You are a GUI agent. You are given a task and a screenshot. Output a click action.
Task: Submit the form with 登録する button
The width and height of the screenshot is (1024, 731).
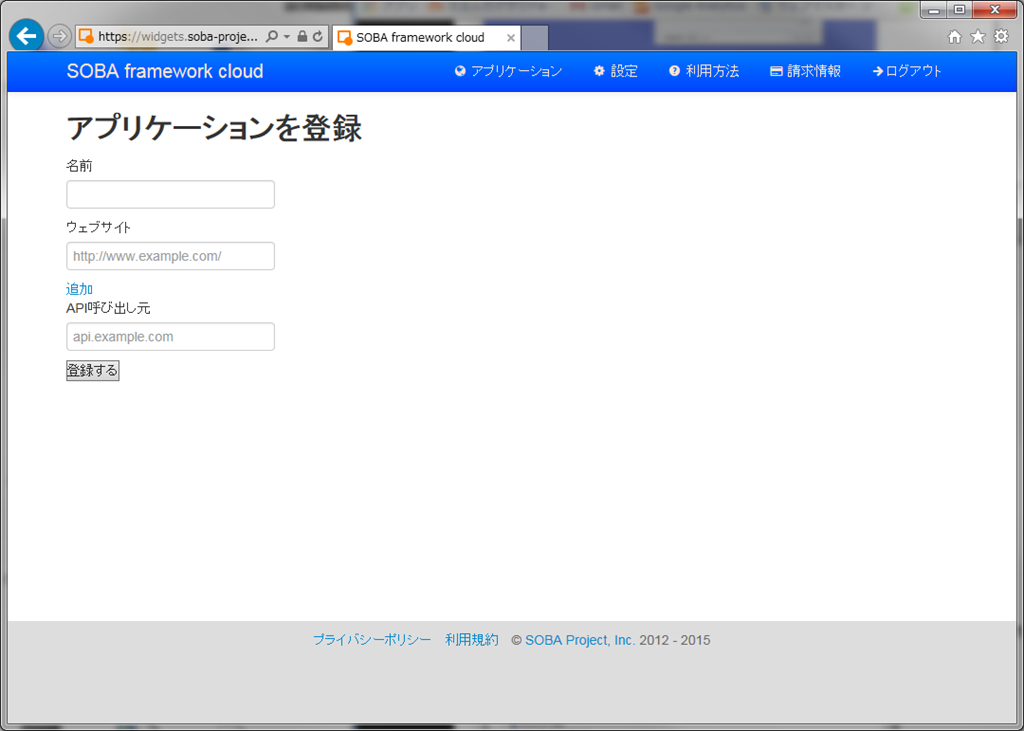point(93,370)
